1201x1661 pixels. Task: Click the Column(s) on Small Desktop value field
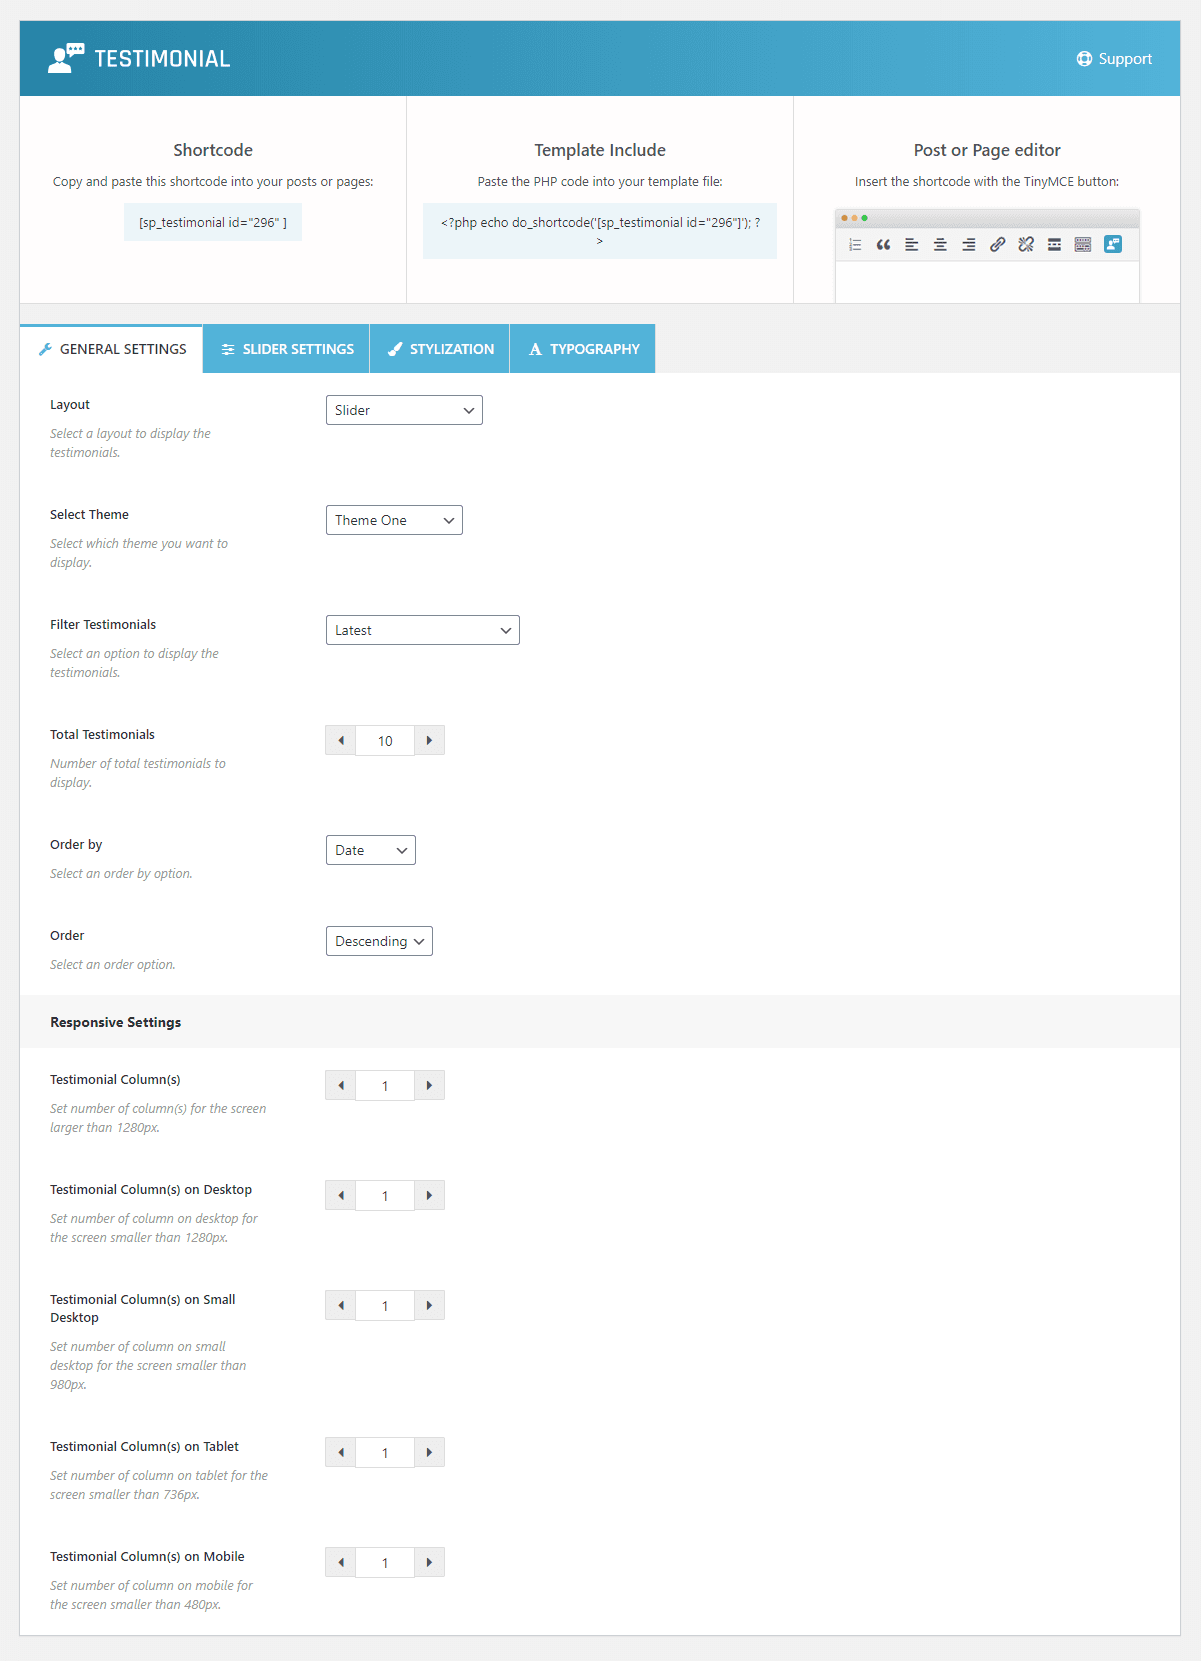tap(385, 1305)
